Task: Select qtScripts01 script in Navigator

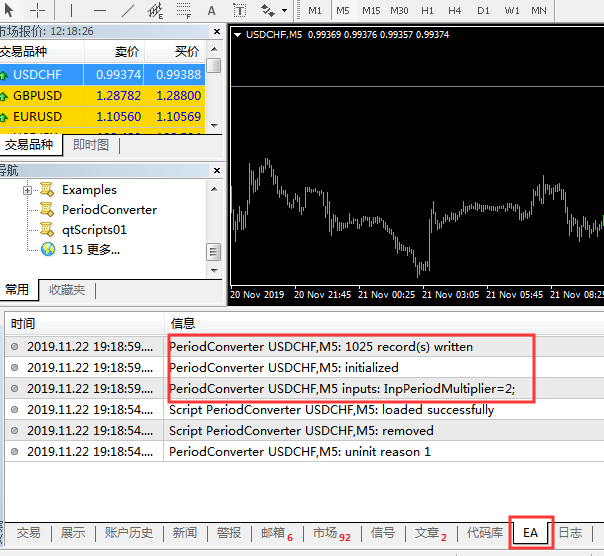Action: 94,230
